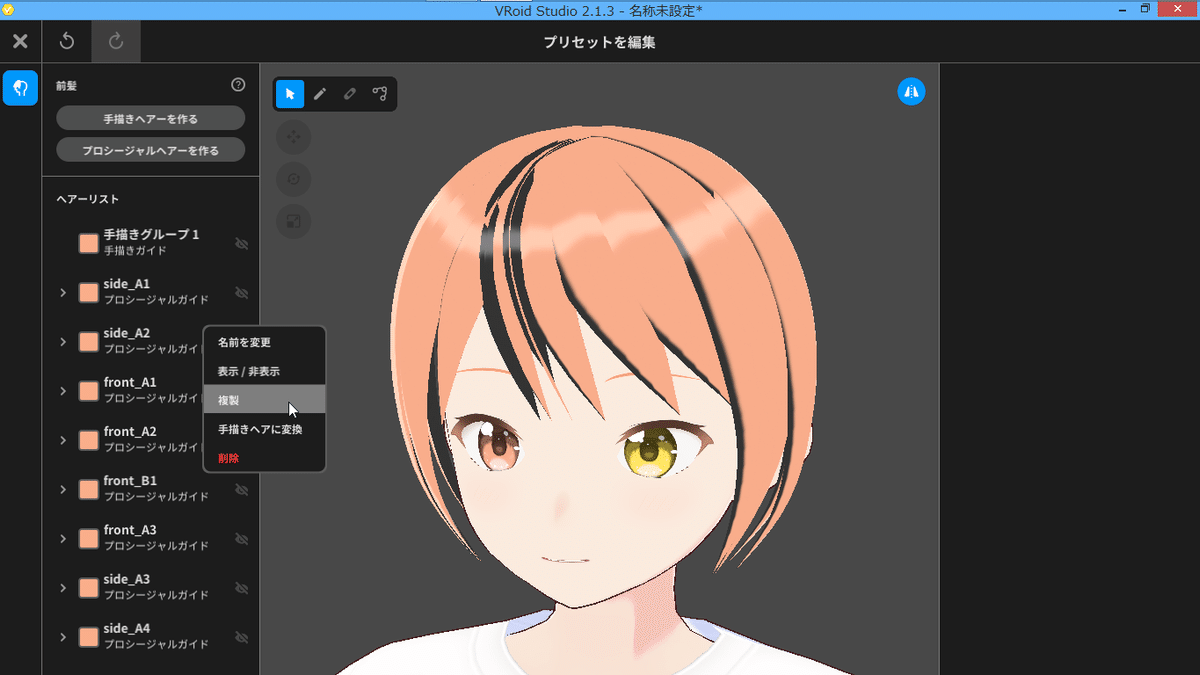Expand the front_A3 tree item
The width and height of the screenshot is (1200, 675).
click(x=62, y=538)
